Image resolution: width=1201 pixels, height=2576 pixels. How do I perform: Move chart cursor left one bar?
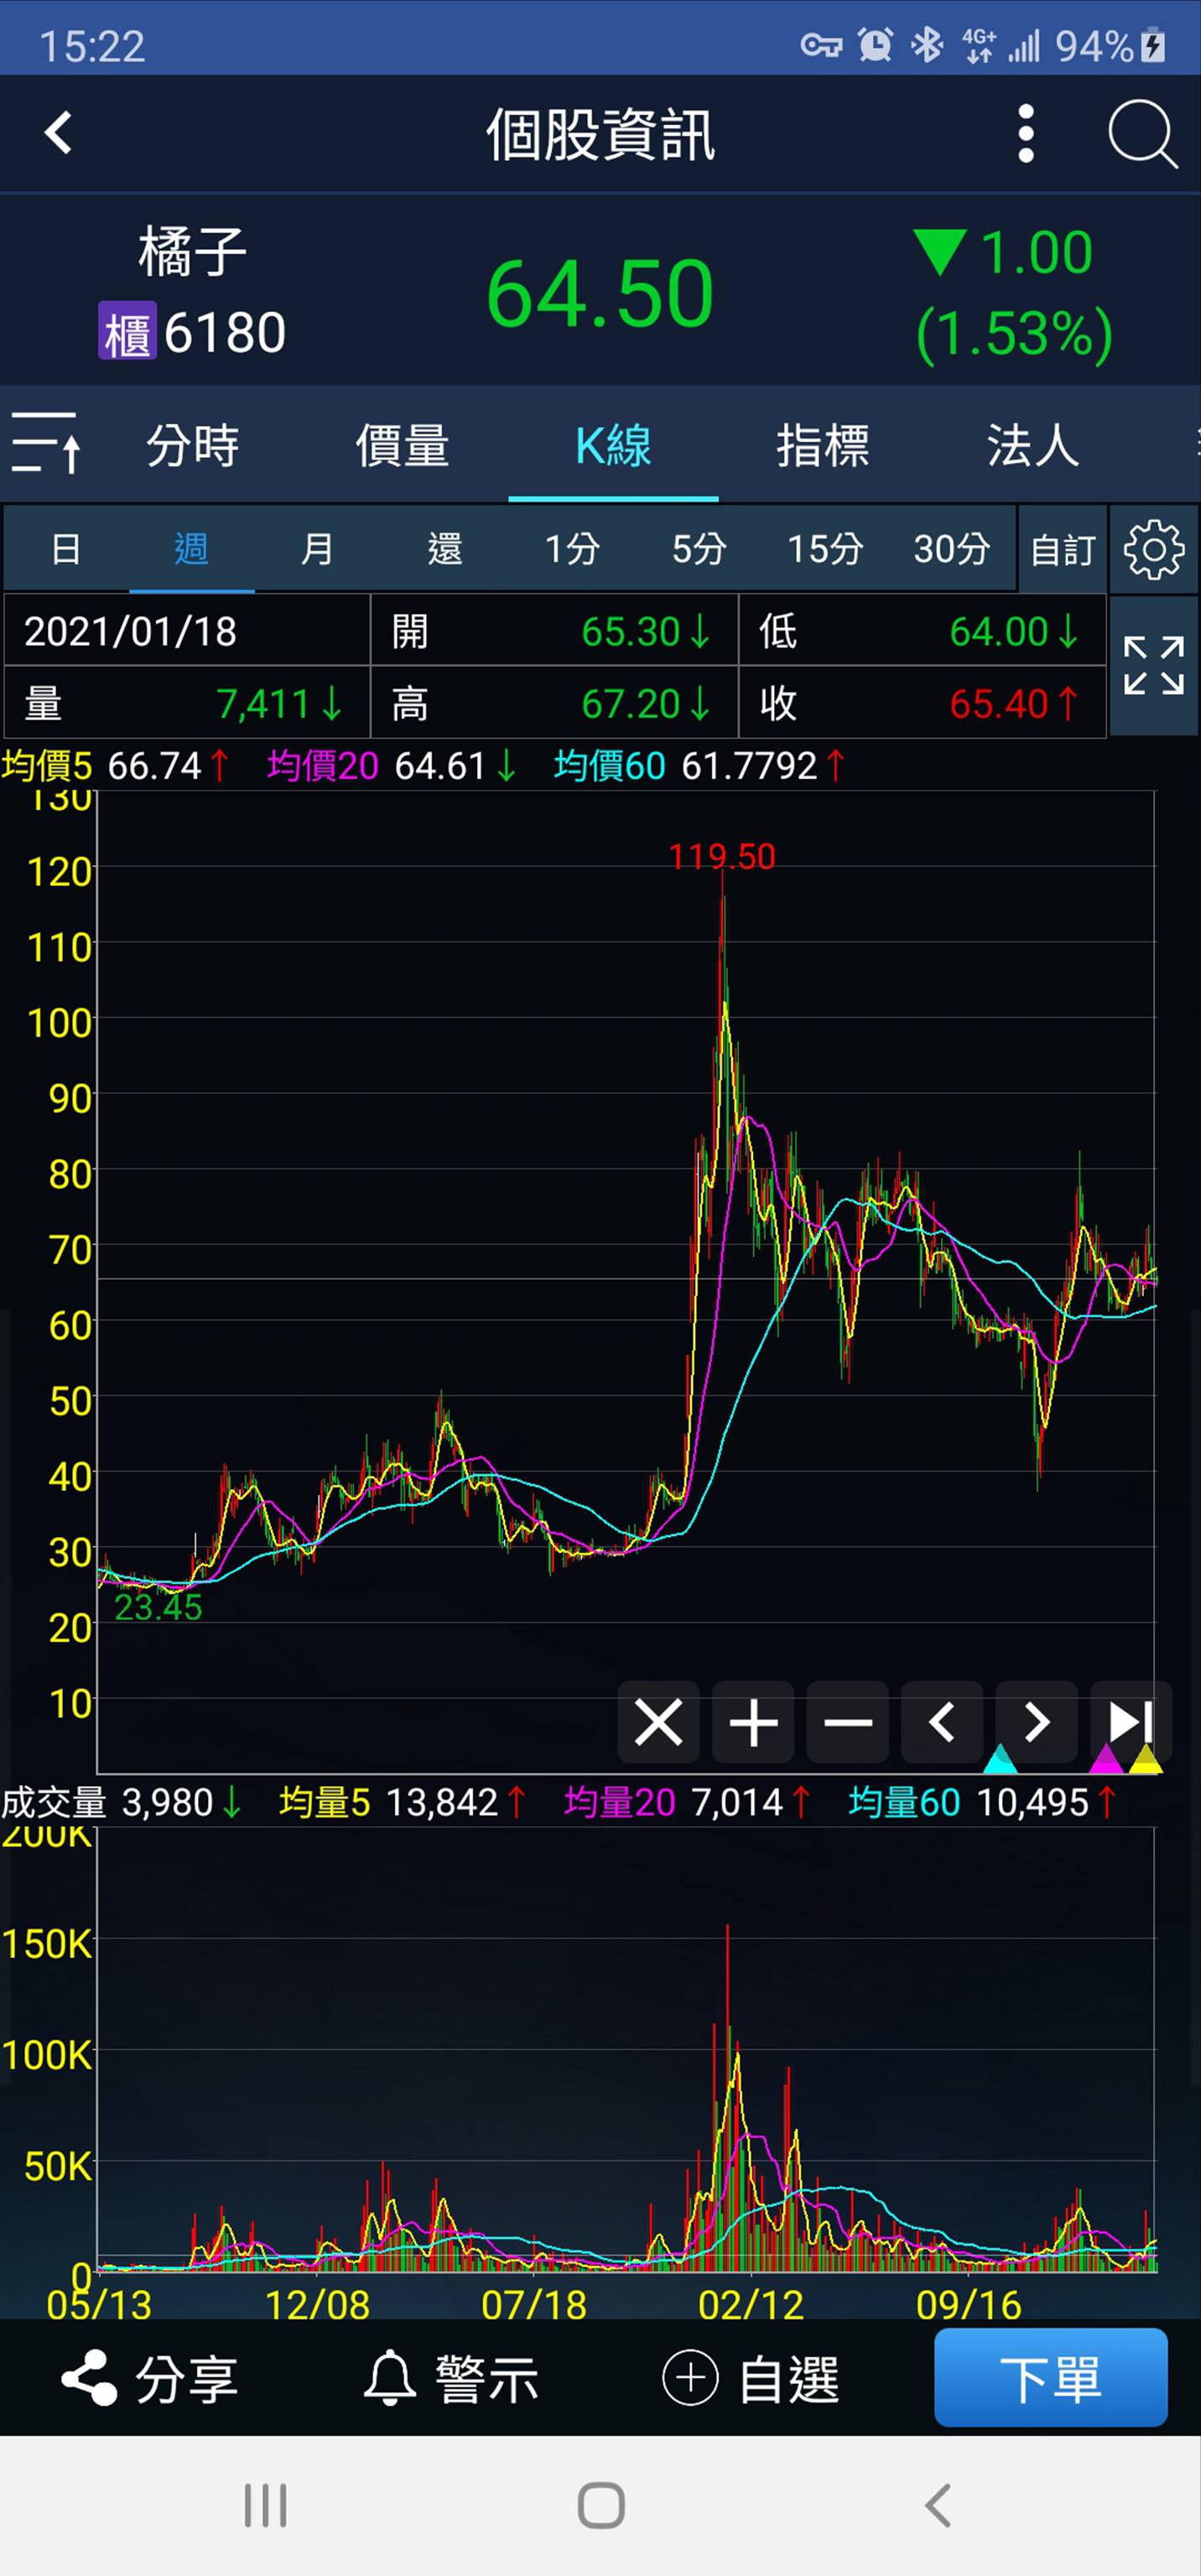point(942,1722)
